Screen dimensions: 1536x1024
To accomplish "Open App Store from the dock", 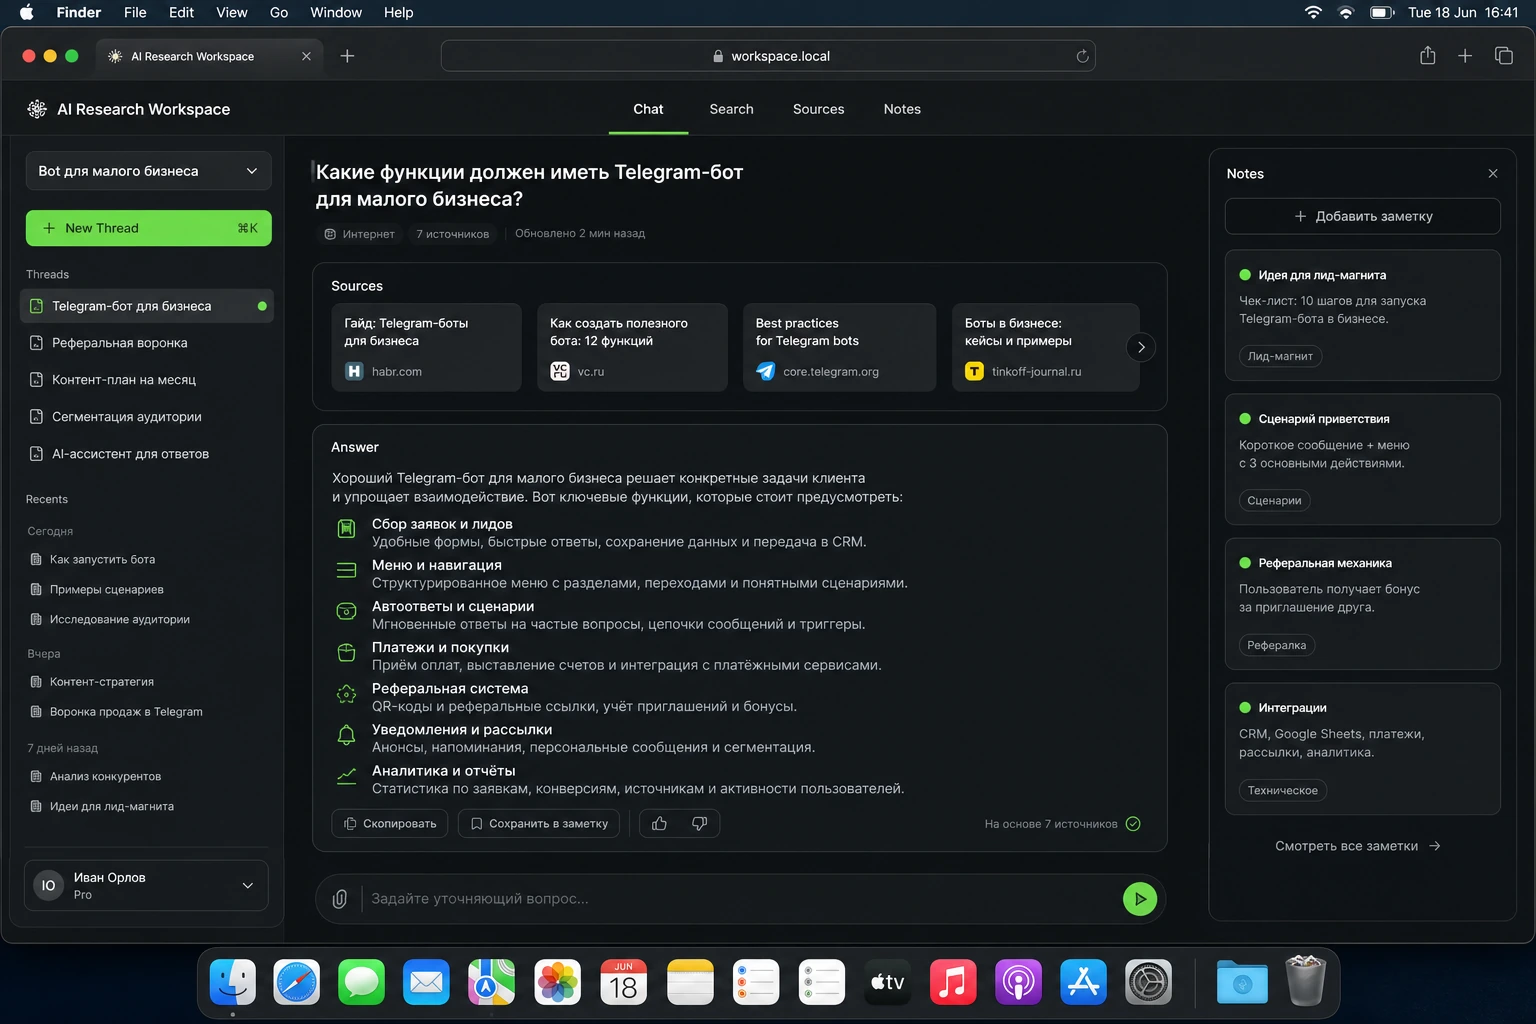I will pyautogui.click(x=1084, y=982).
